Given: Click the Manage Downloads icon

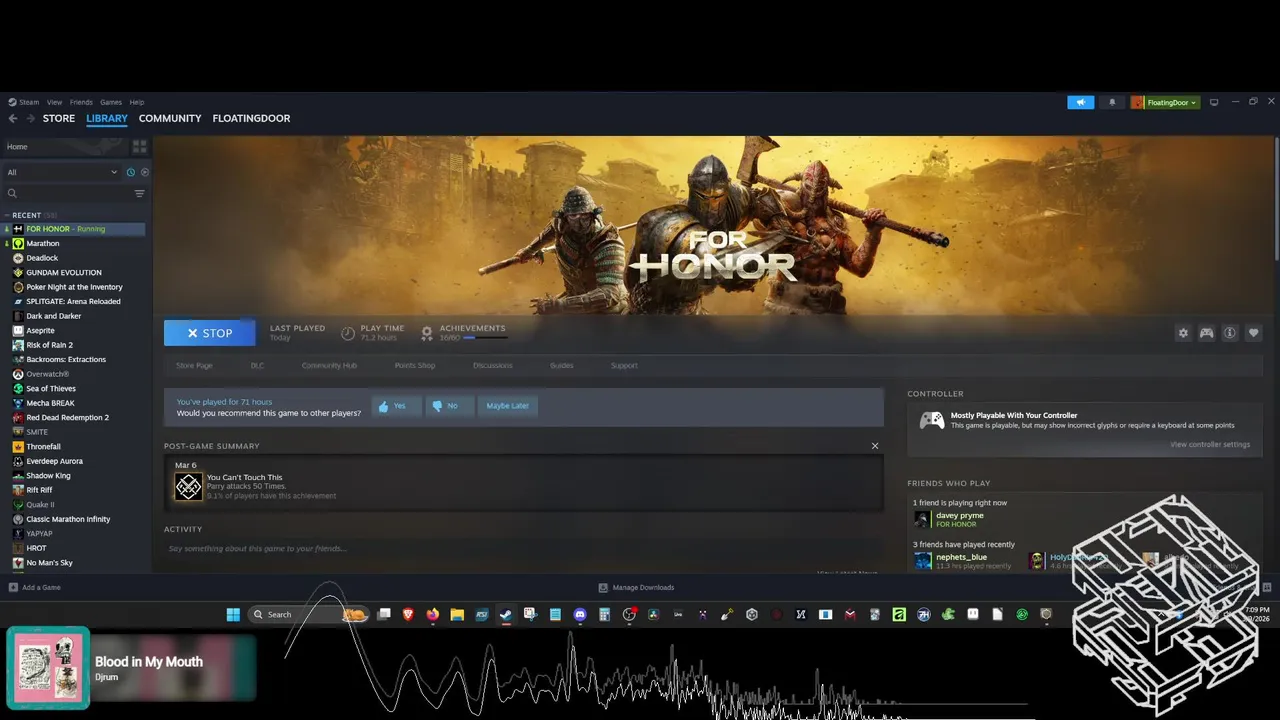Looking at the screenshot, I should 603,587.
